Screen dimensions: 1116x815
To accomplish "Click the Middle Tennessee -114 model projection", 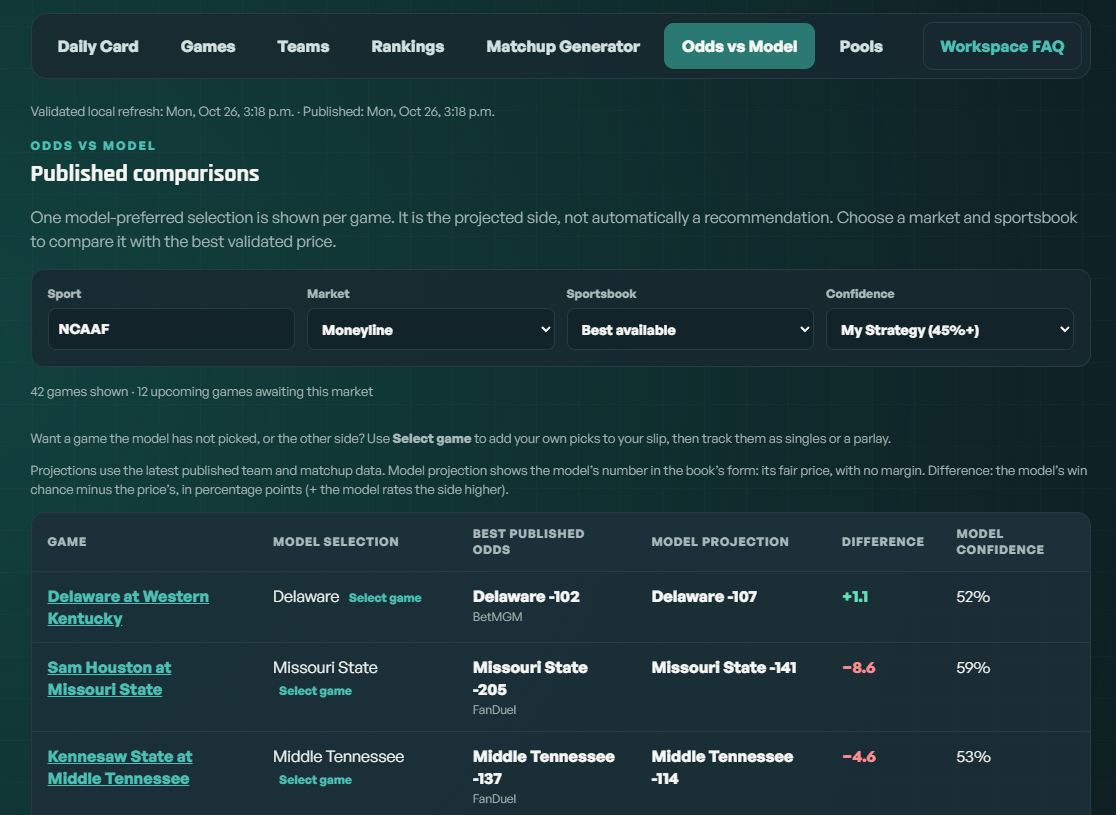I will tap(722, 767).
